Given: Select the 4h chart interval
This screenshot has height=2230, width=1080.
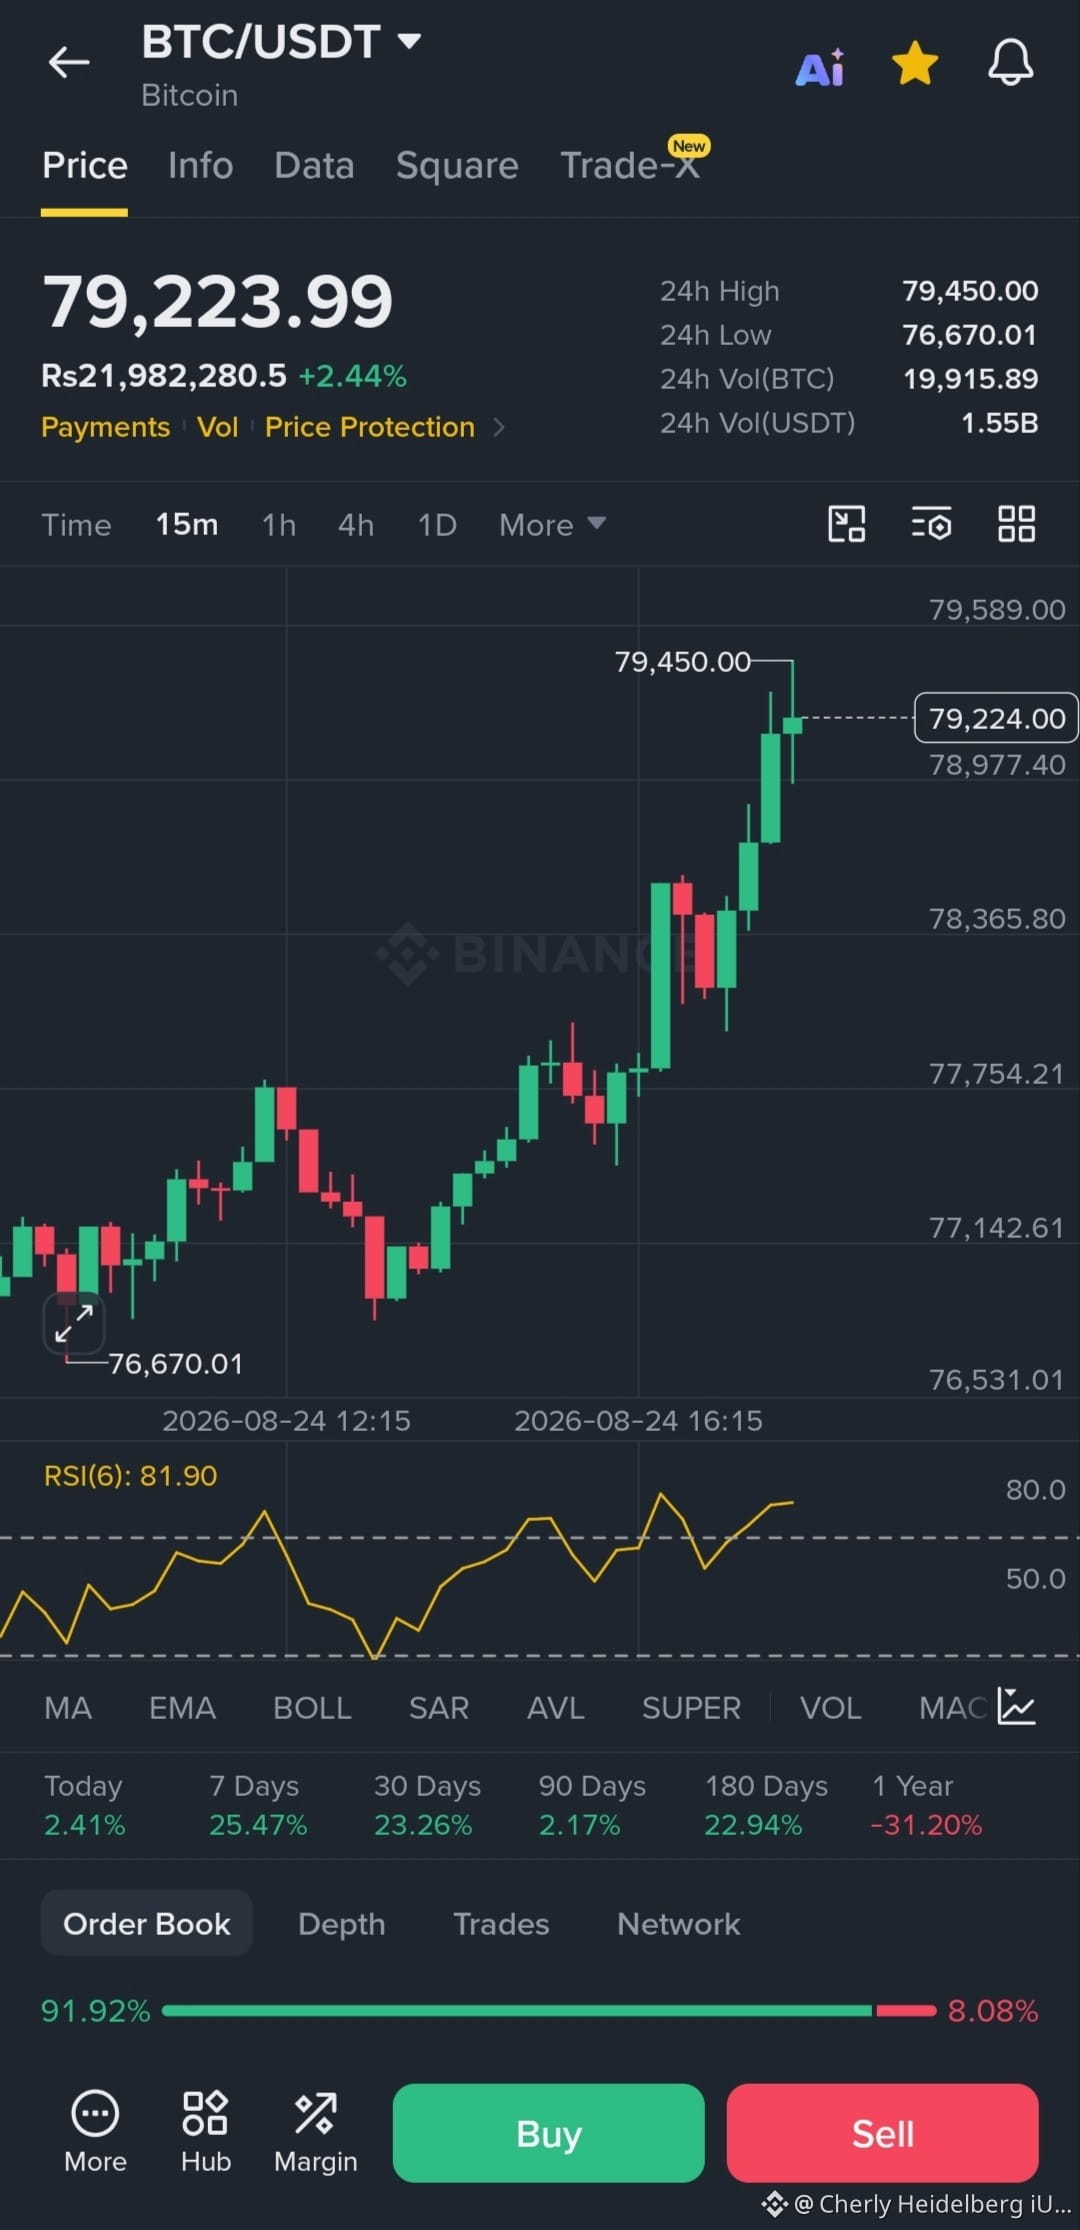Looking at the screenshot, I should click(356, 525).
